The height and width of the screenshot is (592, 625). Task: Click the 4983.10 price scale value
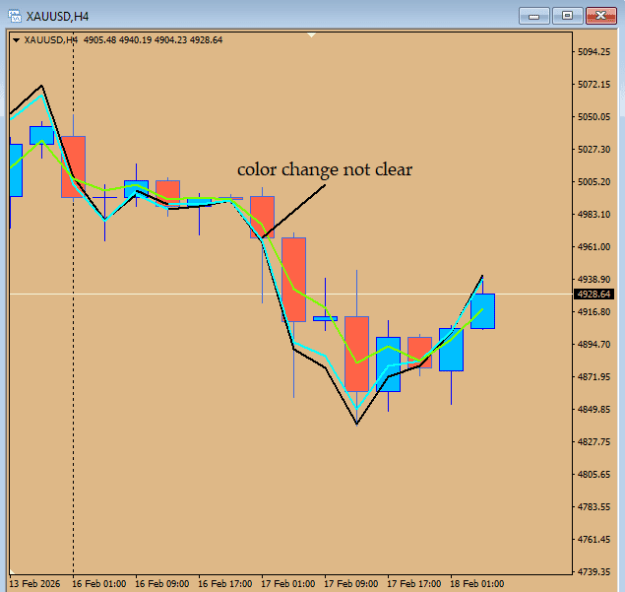pyautogui.click(x=594, y=214)
